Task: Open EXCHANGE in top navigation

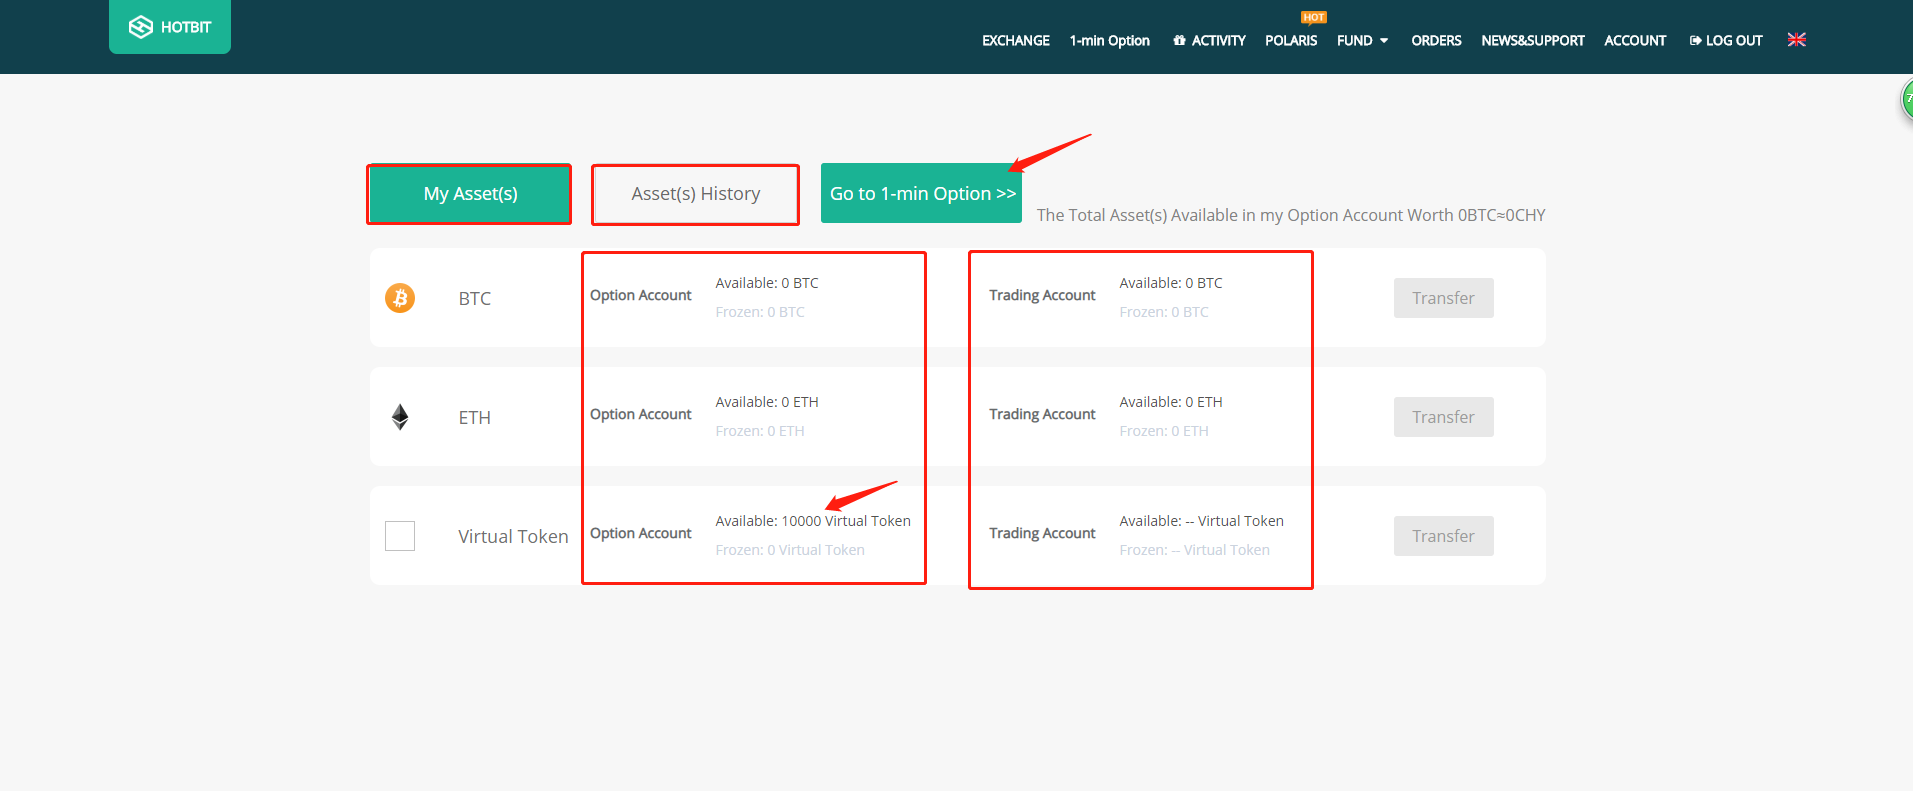Action: coord(1015,41)
